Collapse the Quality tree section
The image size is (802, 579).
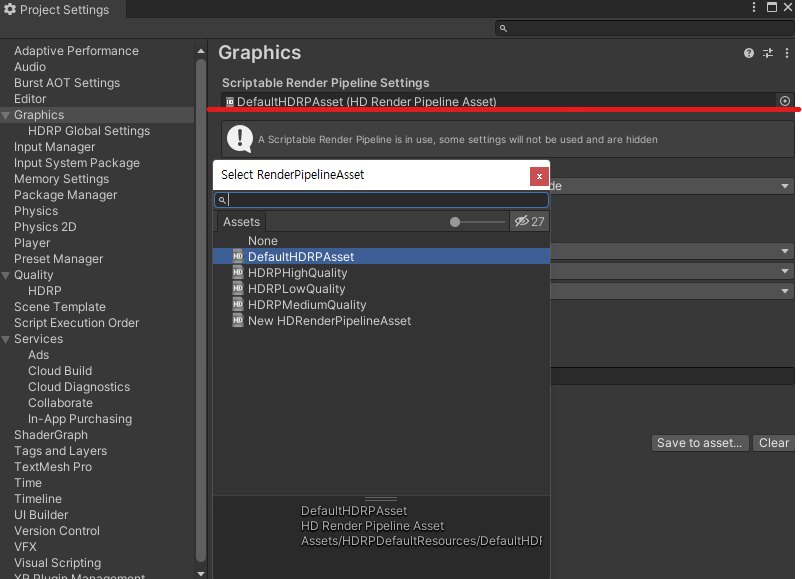[x=6, y=275]
